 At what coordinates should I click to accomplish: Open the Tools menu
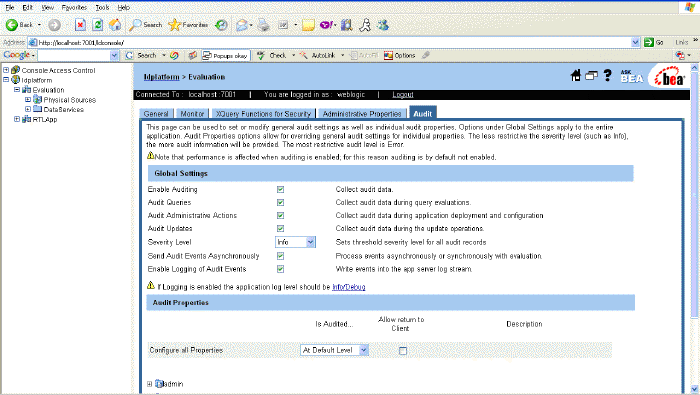tap(102, 8)
